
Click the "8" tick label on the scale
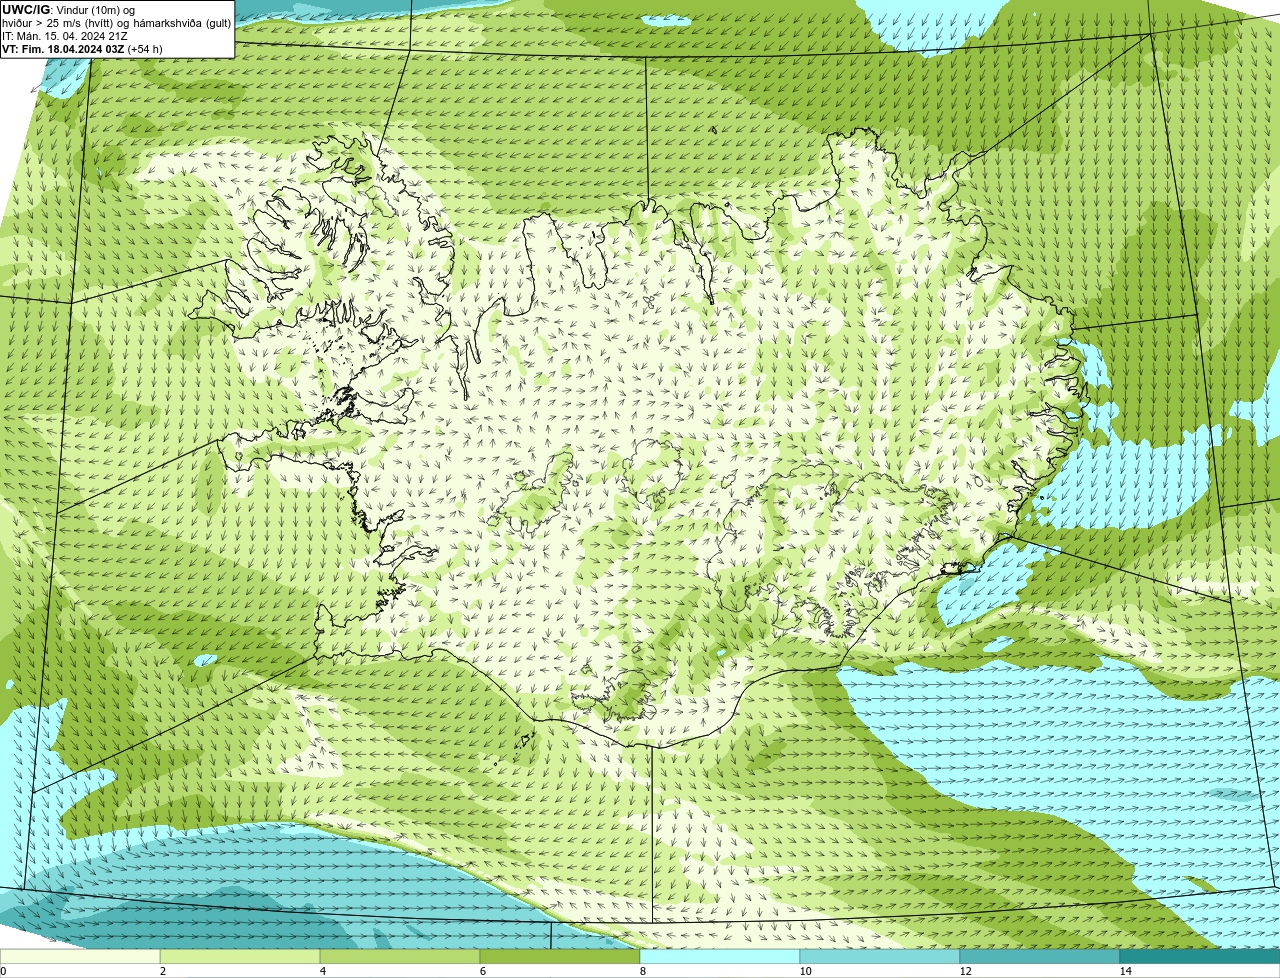(x=642, y=971)
